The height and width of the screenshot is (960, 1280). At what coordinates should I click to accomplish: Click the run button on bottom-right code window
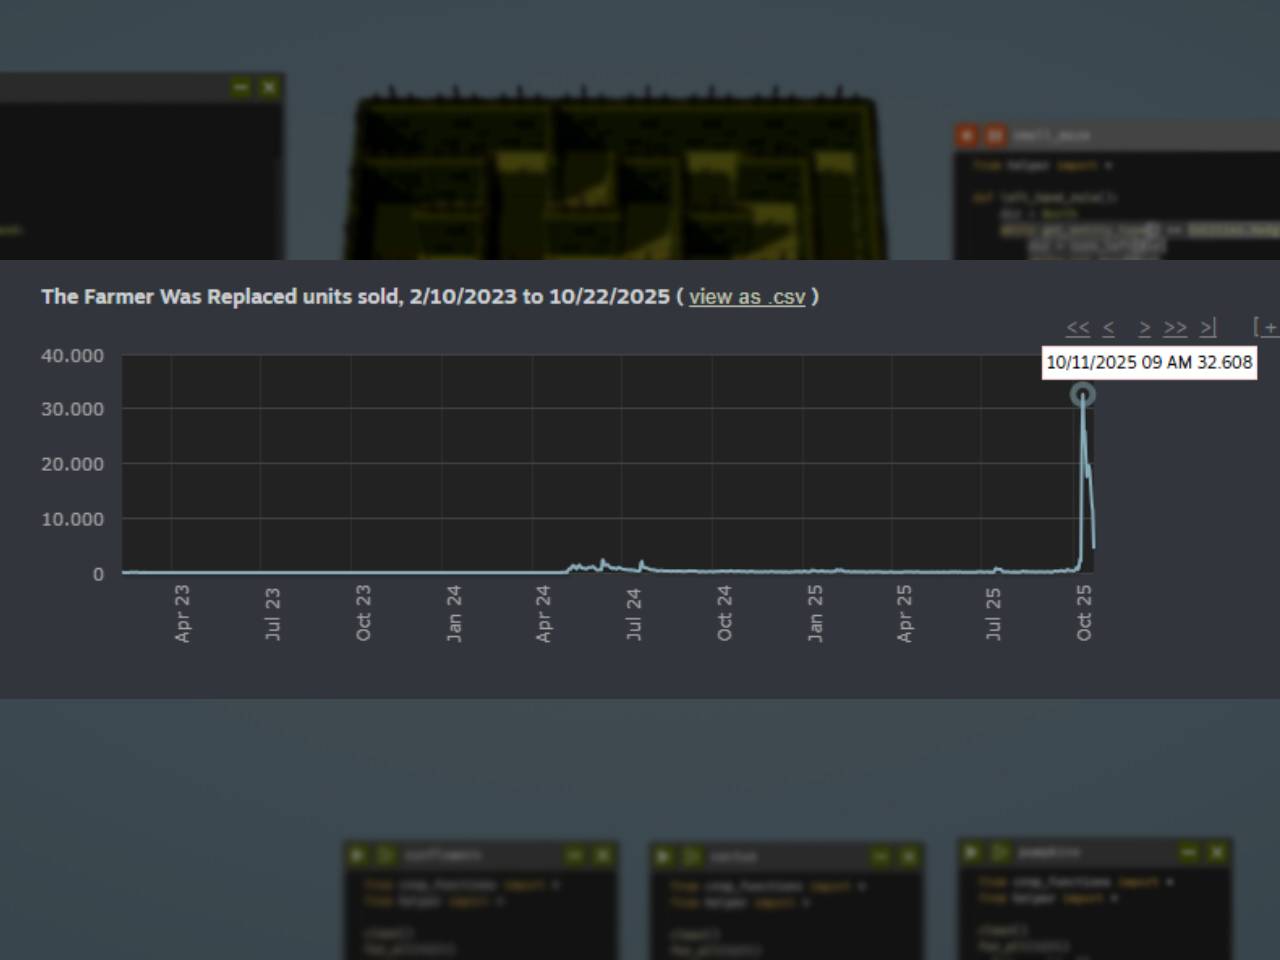[x=972, y=852]
